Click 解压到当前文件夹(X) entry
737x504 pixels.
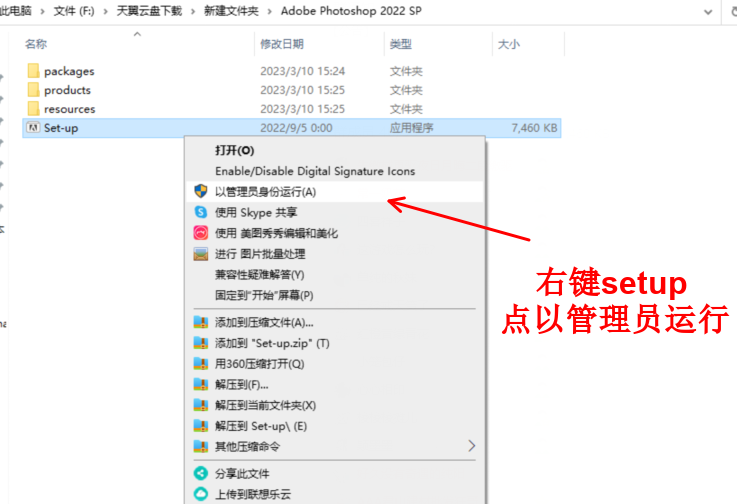(265, 405)
